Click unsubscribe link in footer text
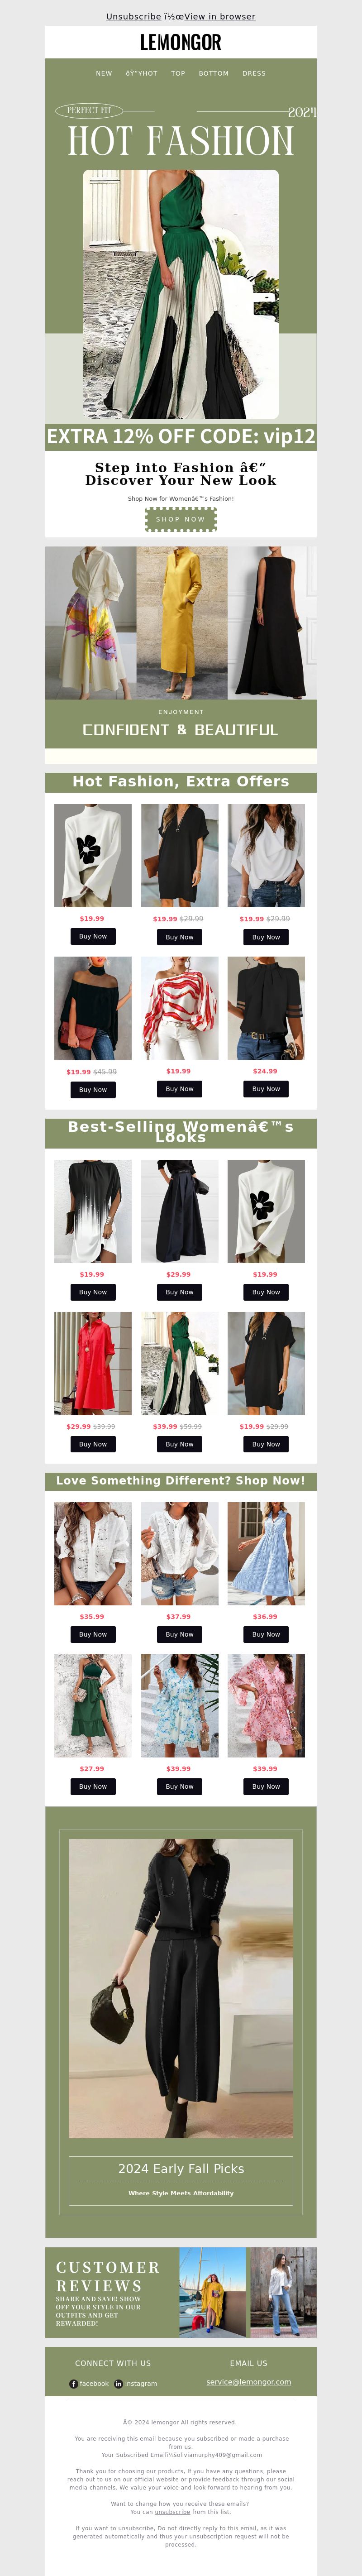362x2576 pixels. [172, 2512]
